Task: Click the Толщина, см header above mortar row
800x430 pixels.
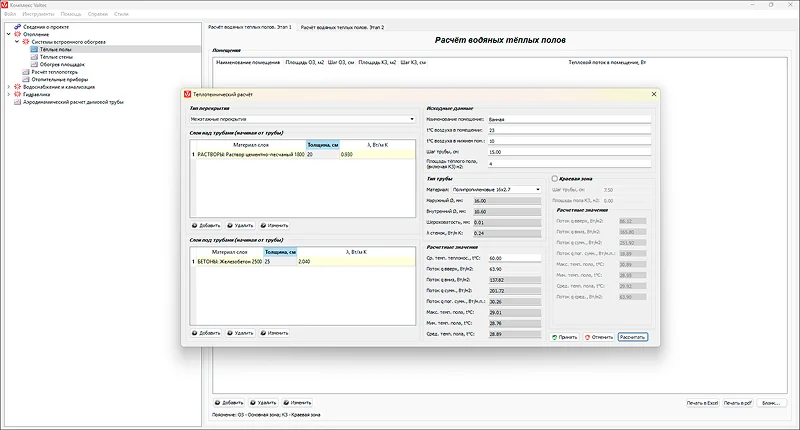Action: pos(322,145)
